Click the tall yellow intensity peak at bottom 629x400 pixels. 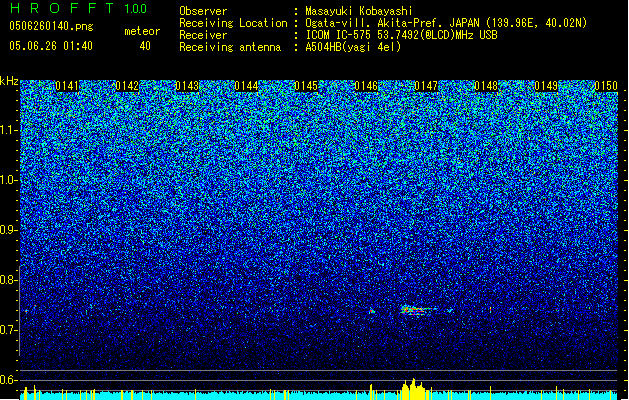pos(414,389)
